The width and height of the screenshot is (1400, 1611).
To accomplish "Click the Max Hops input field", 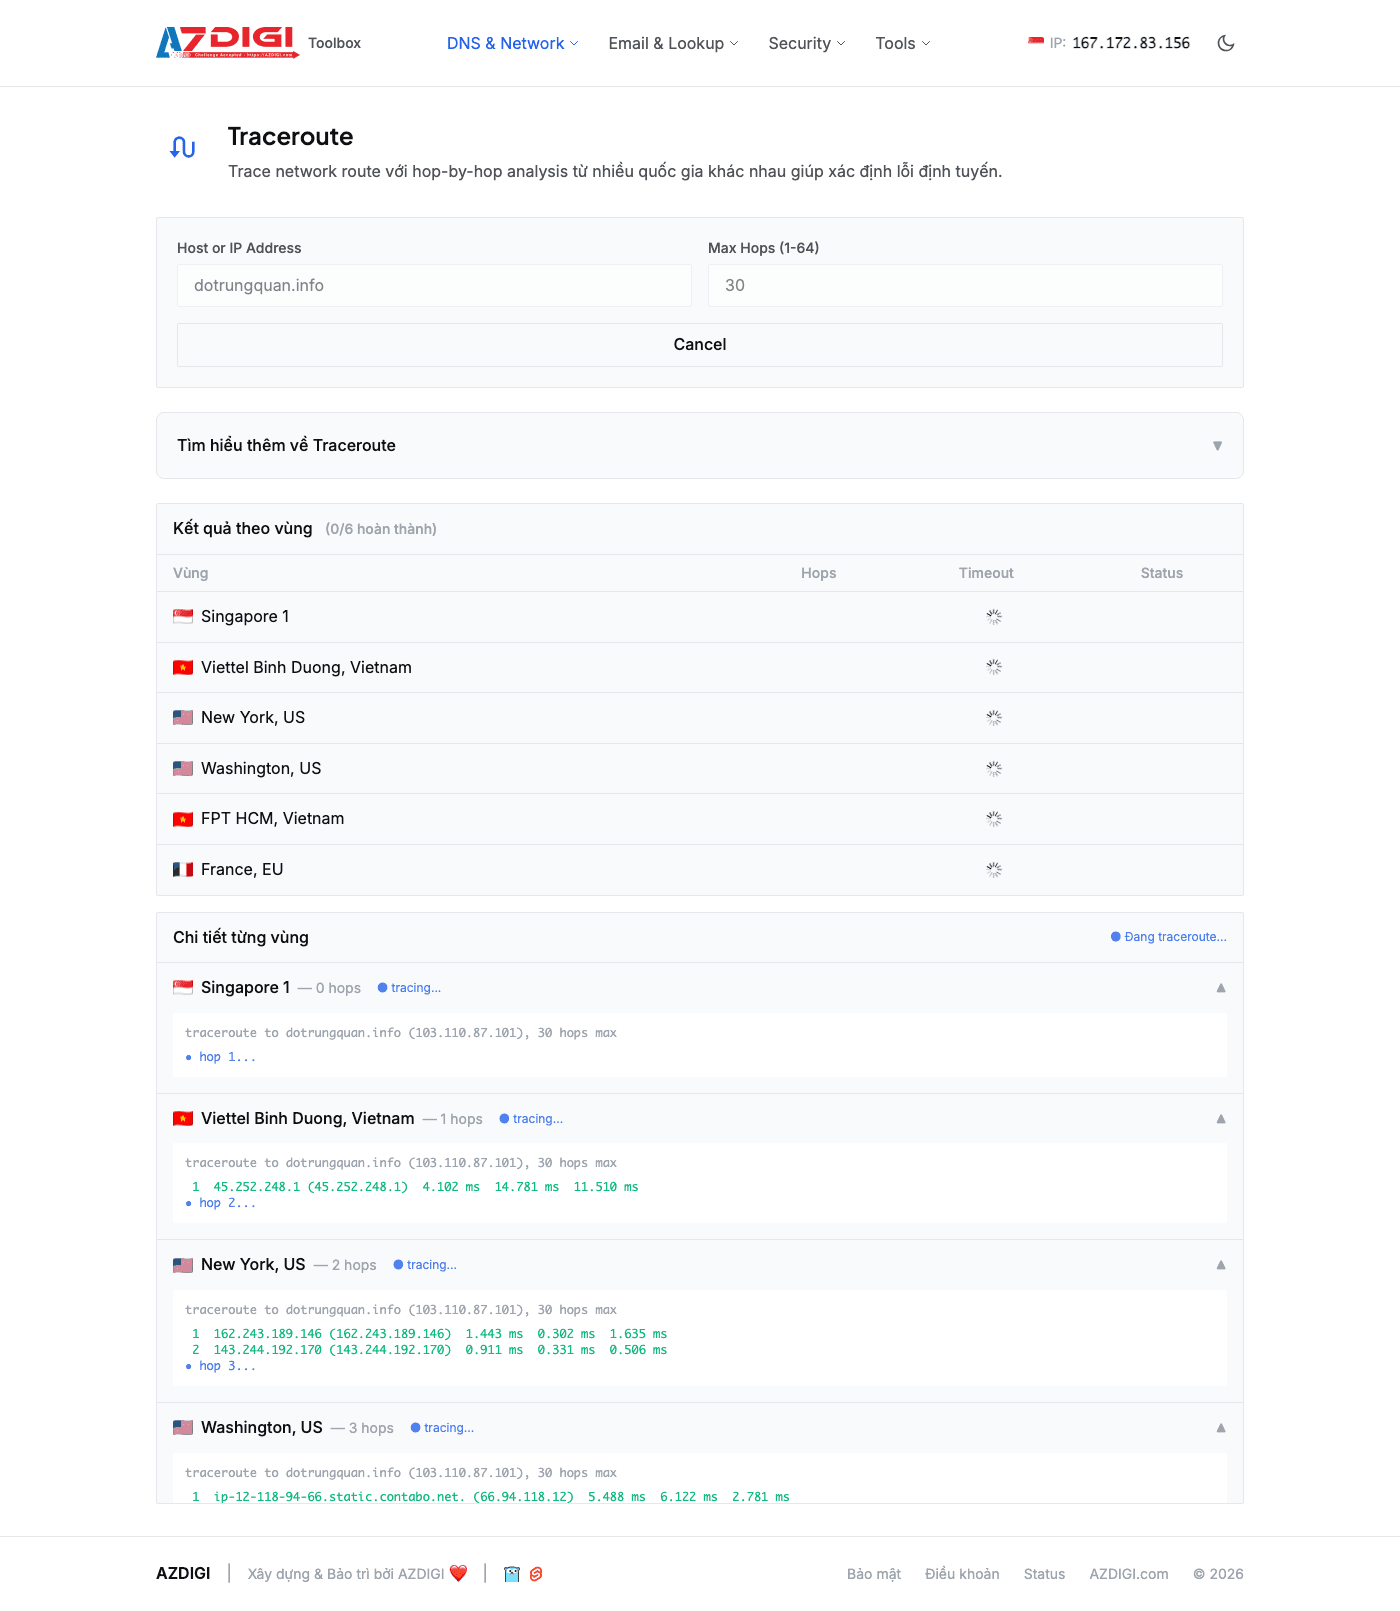I will (x=964, y=285).
